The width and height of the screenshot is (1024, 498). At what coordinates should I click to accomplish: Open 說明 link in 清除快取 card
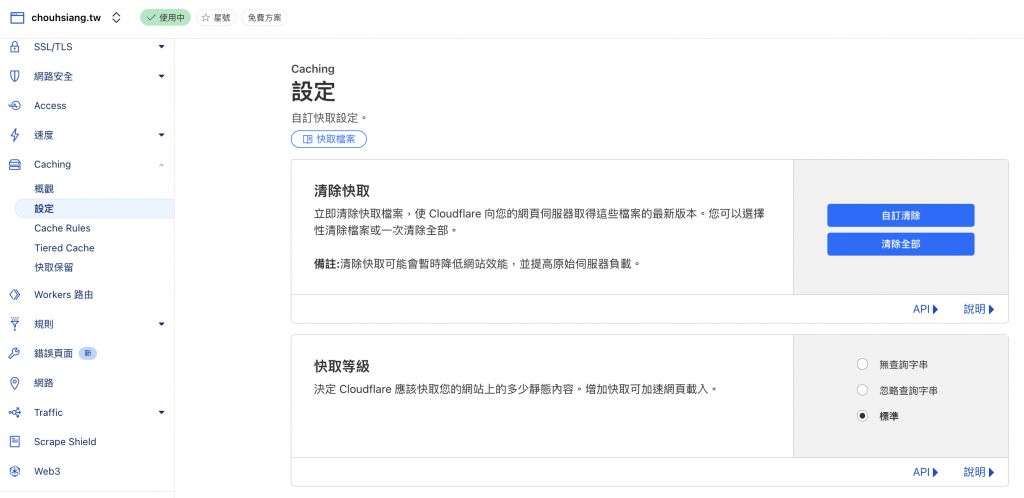click(x=979, y=309)
